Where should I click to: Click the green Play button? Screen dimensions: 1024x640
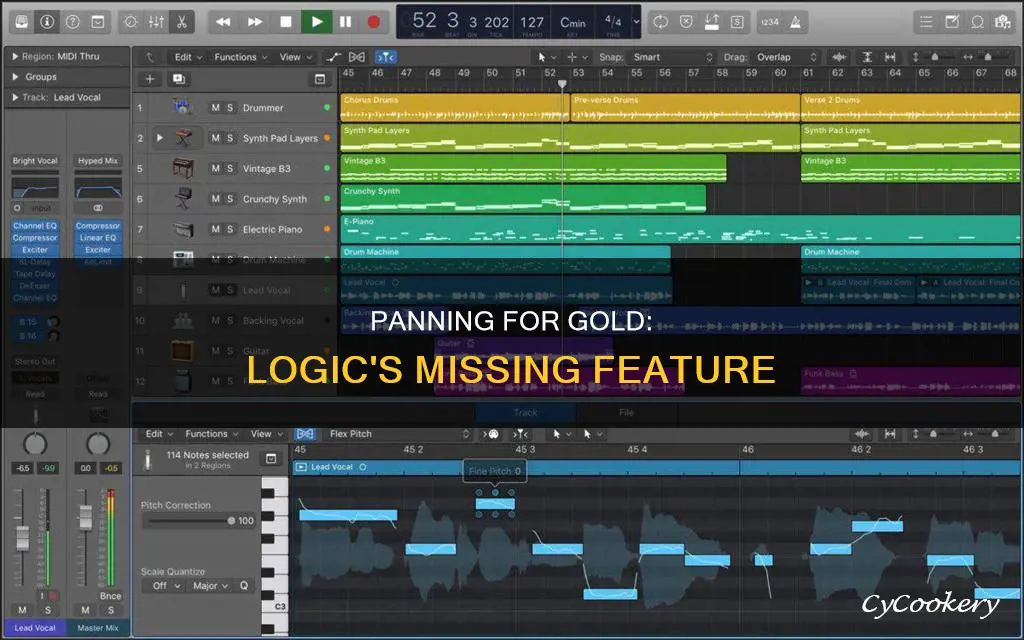coord(317,22)
